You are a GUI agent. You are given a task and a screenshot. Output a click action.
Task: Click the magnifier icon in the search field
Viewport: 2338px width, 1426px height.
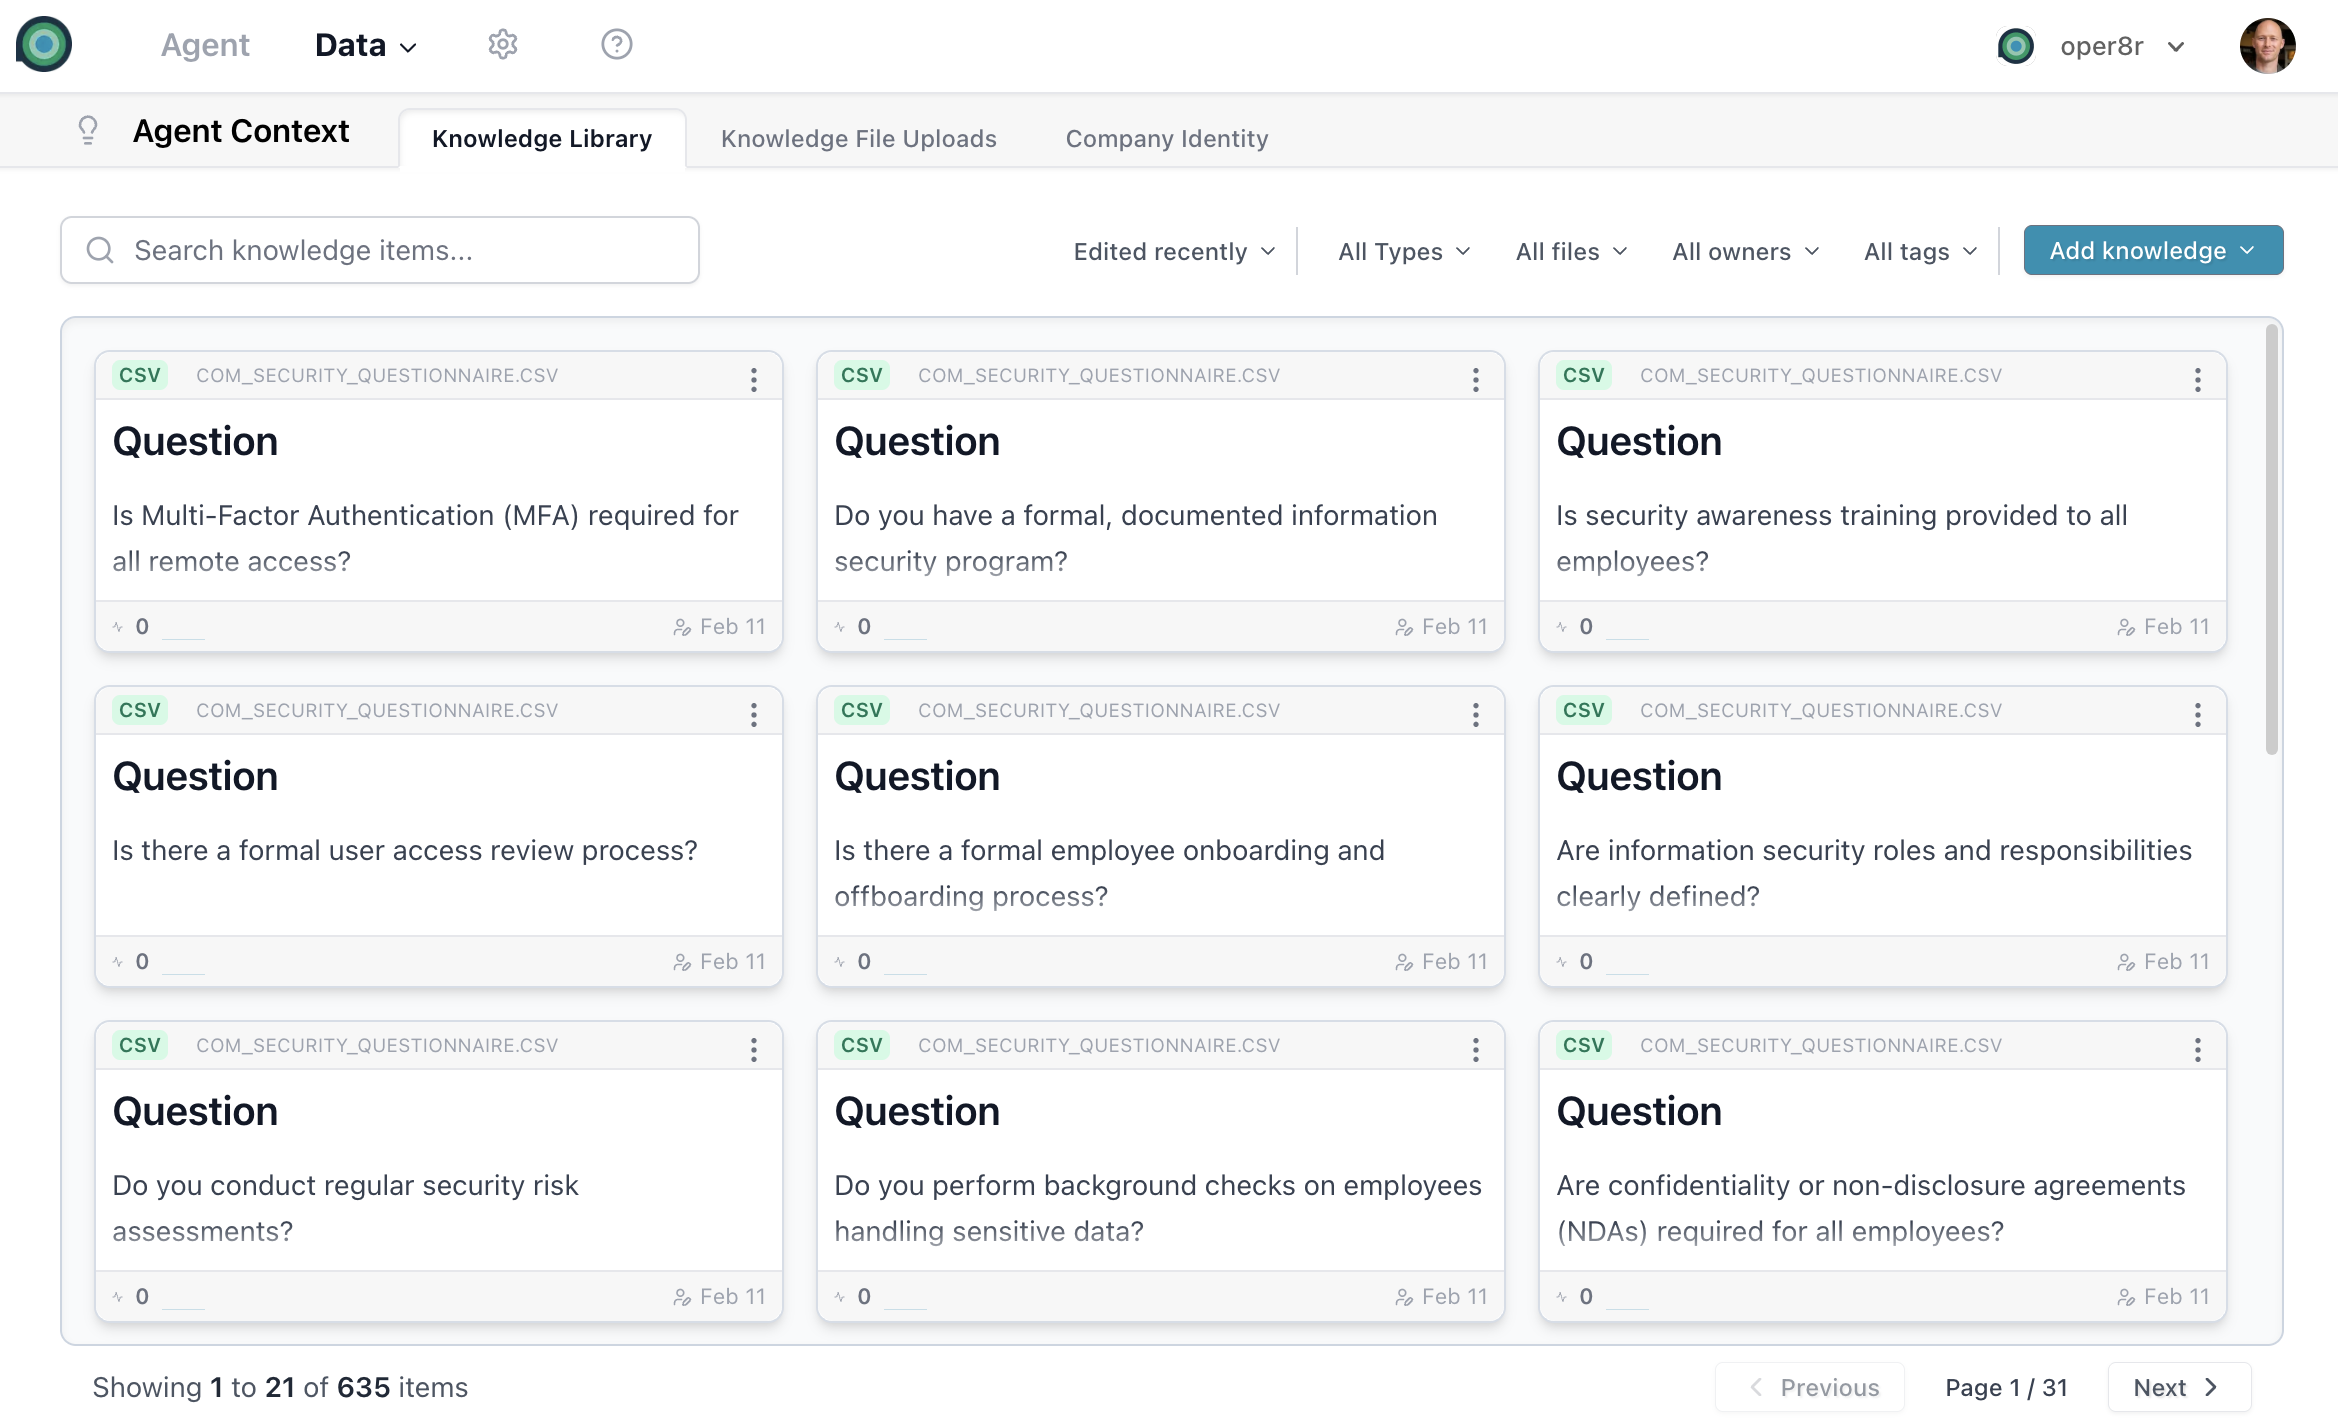click(101, 249)
